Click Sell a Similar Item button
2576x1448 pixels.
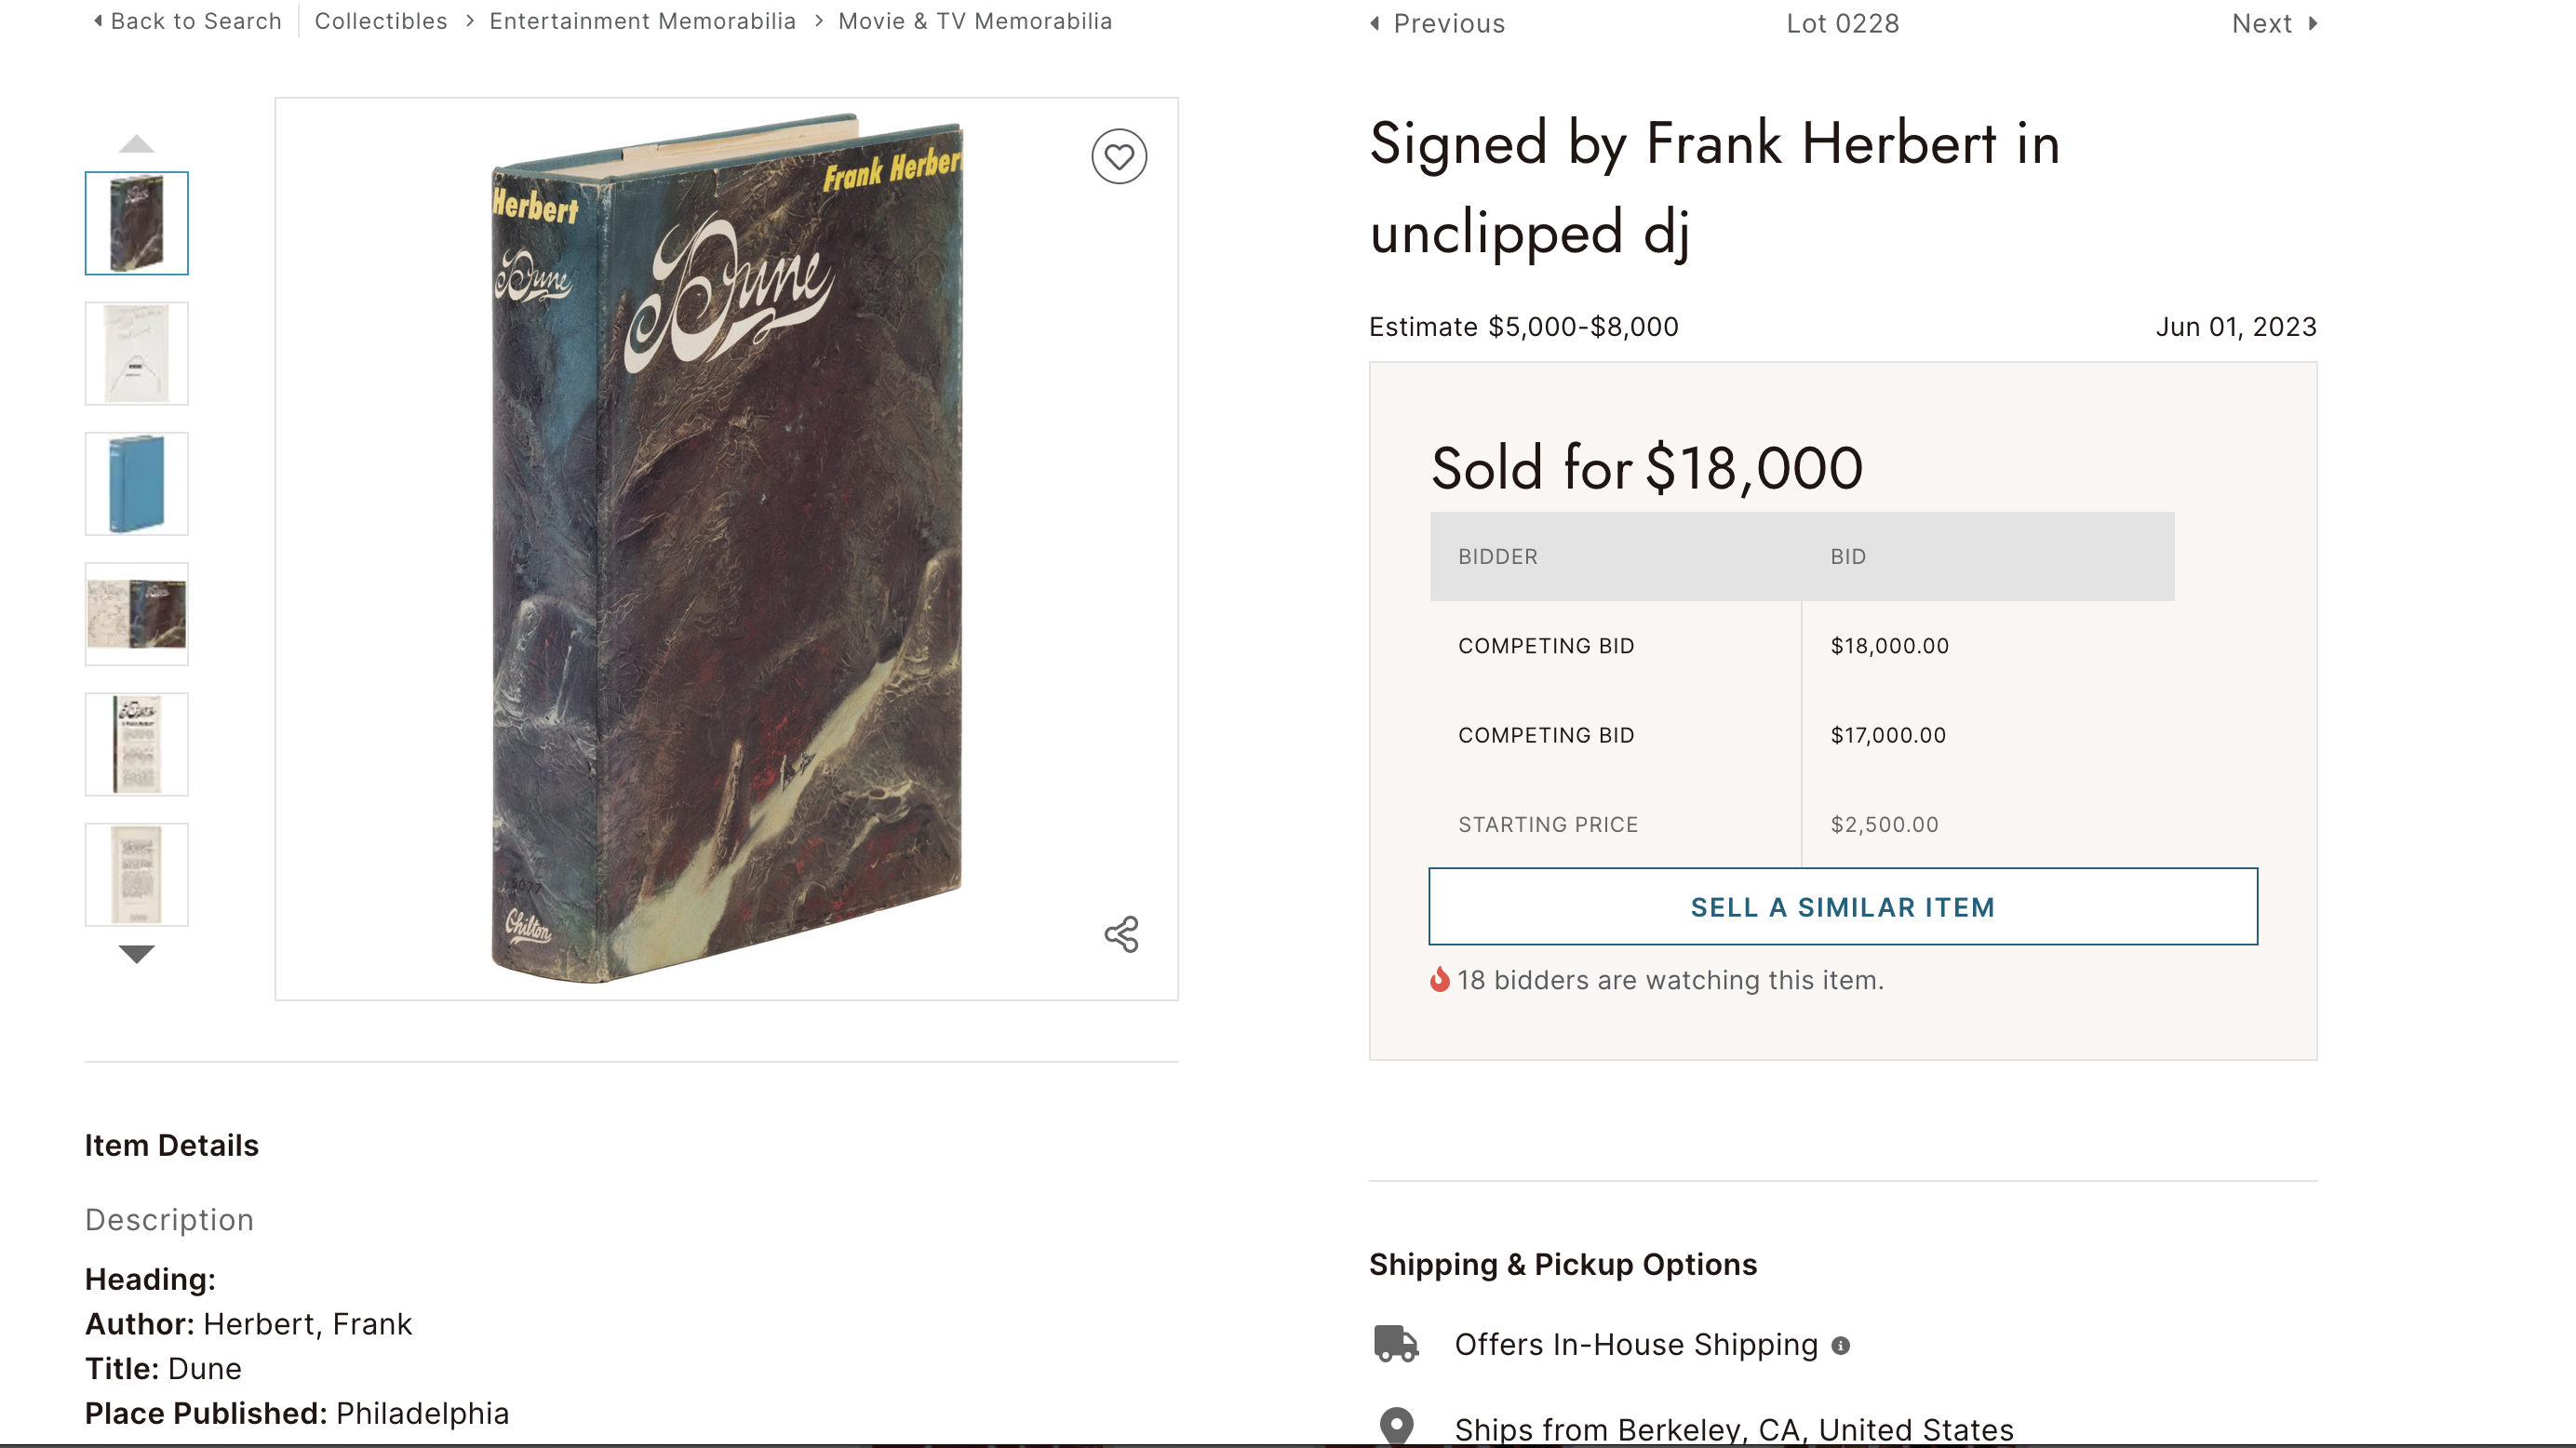1843,907
